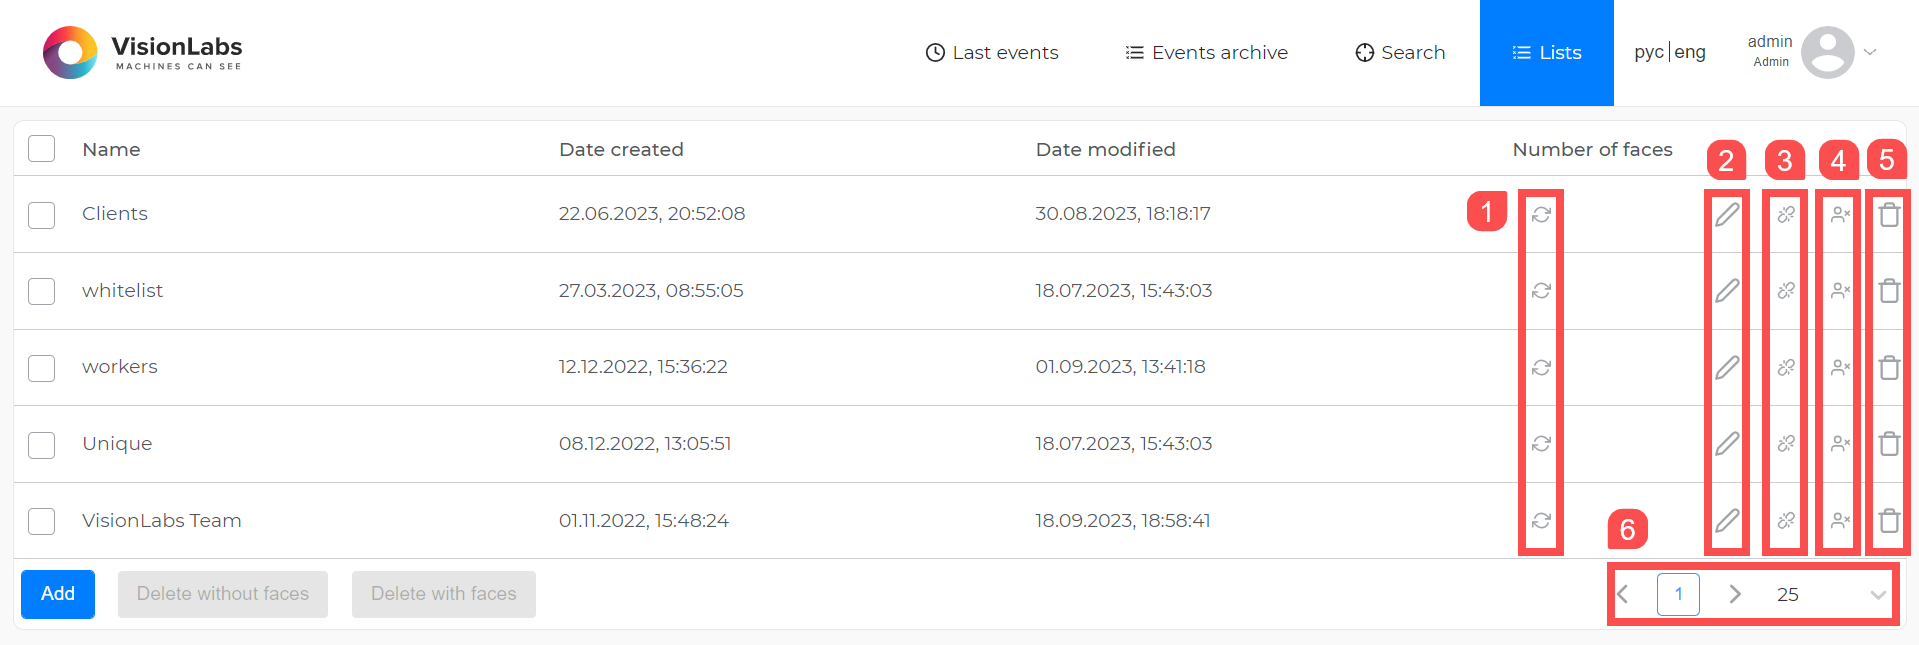Delete the whitelist list via trash icon
Image resolution: width=1919 pixels, height=645 pixels.
[1889, 291]
